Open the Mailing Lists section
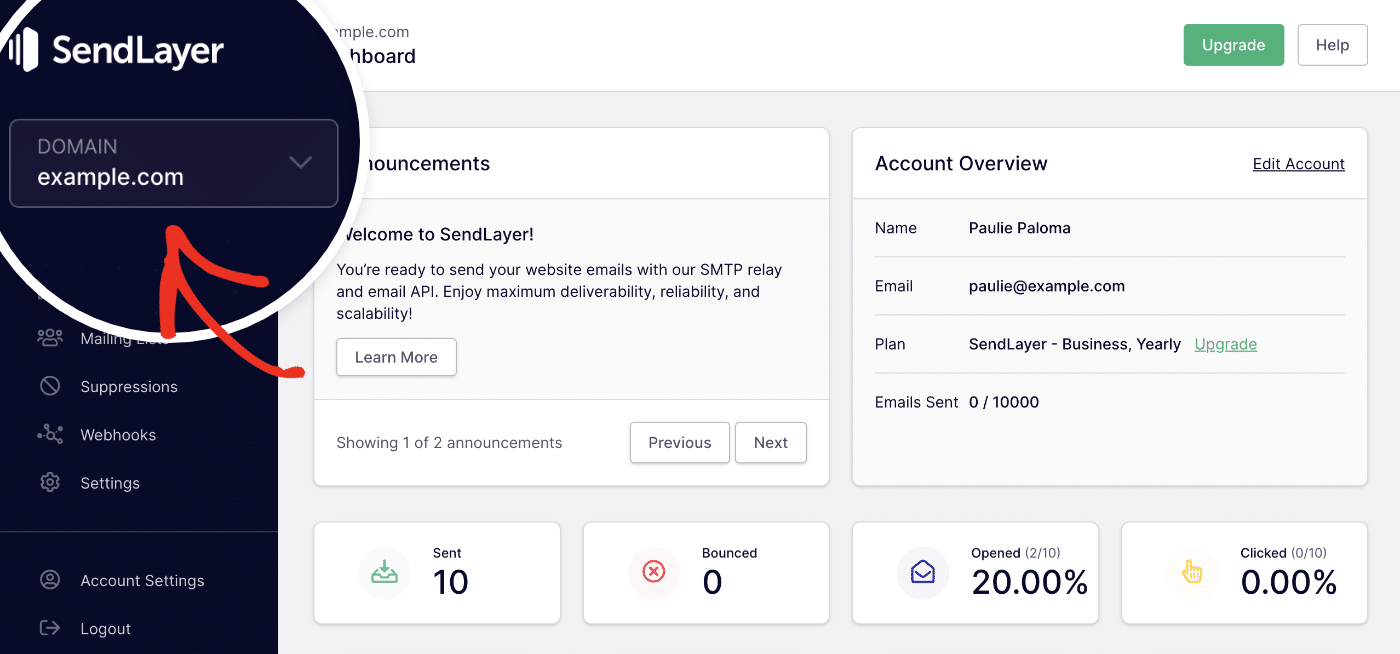The width and height of the screenshot is (1400, 654). pos(50,338)
